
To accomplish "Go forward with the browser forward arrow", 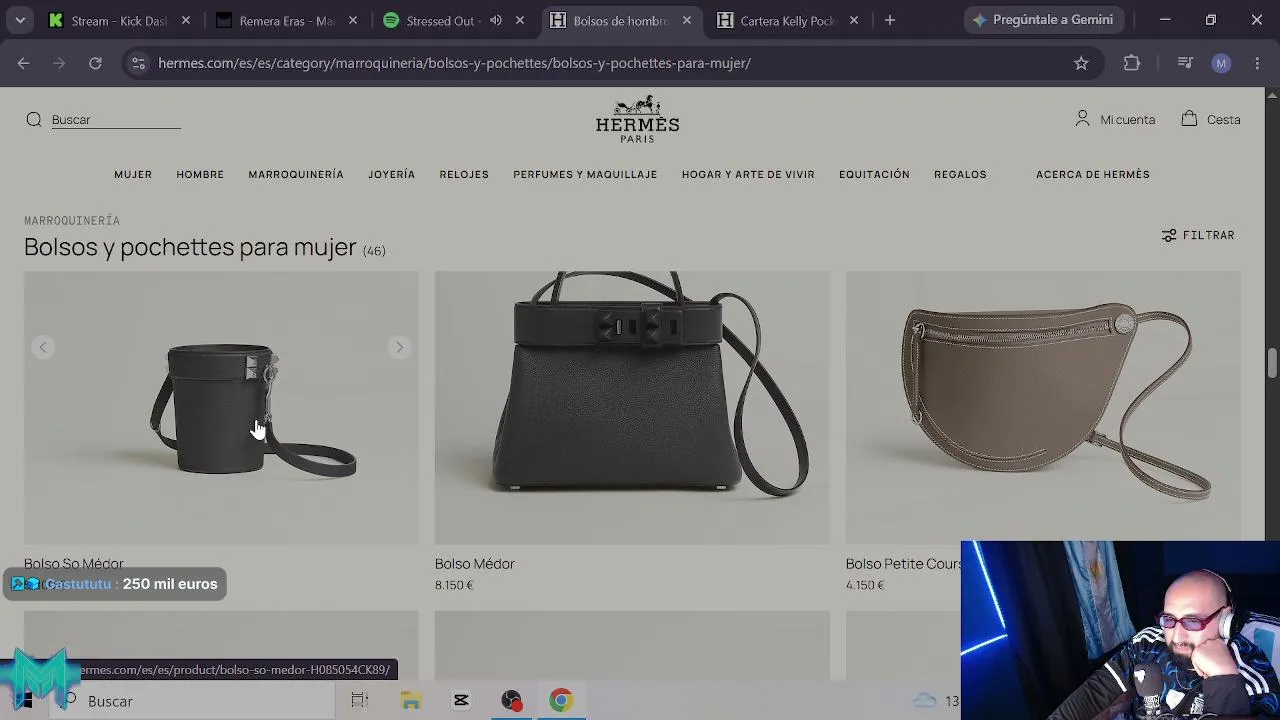I will tap(59, 63).
